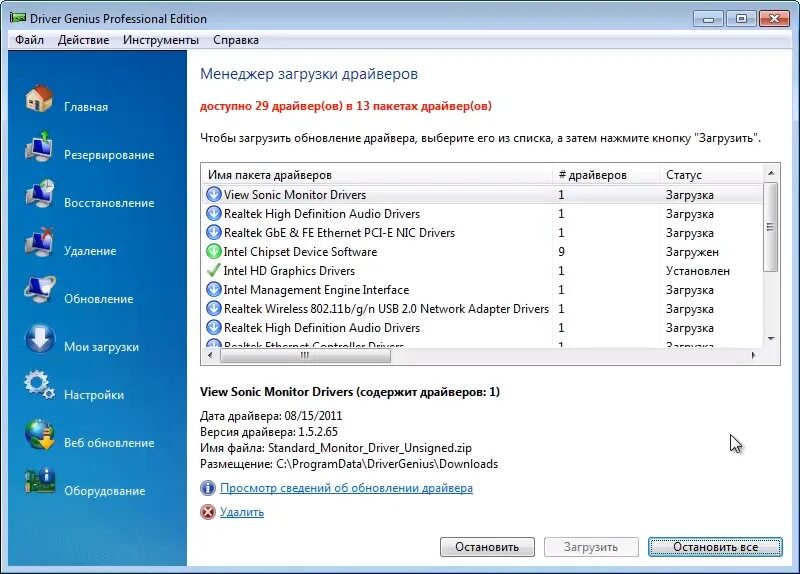Select the View Sonic Monitor Drivers row
The image size is (800, 574).
pyautogui.click(x=482, y=194)
